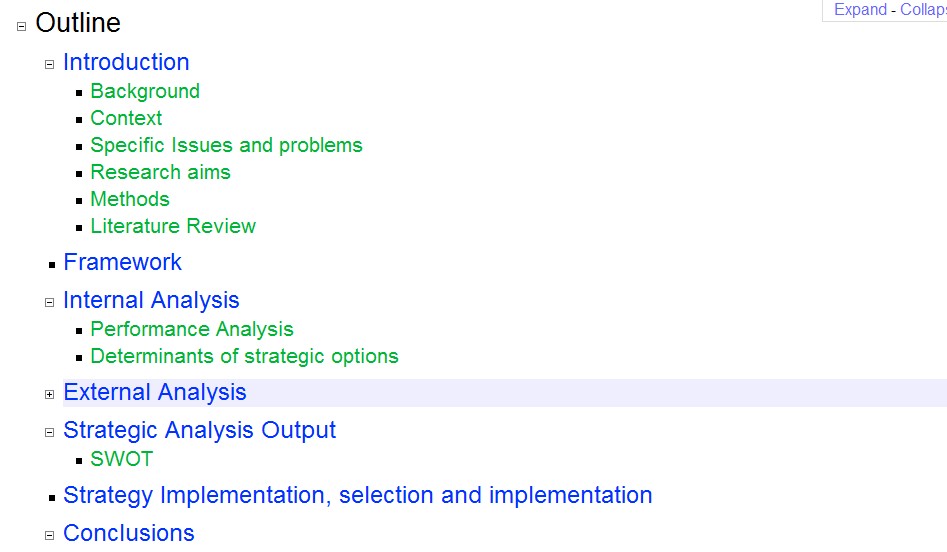The width and height of the screenshot is (947, 552).
Task: Open Research aims entry
Action: tap(161, 172)
